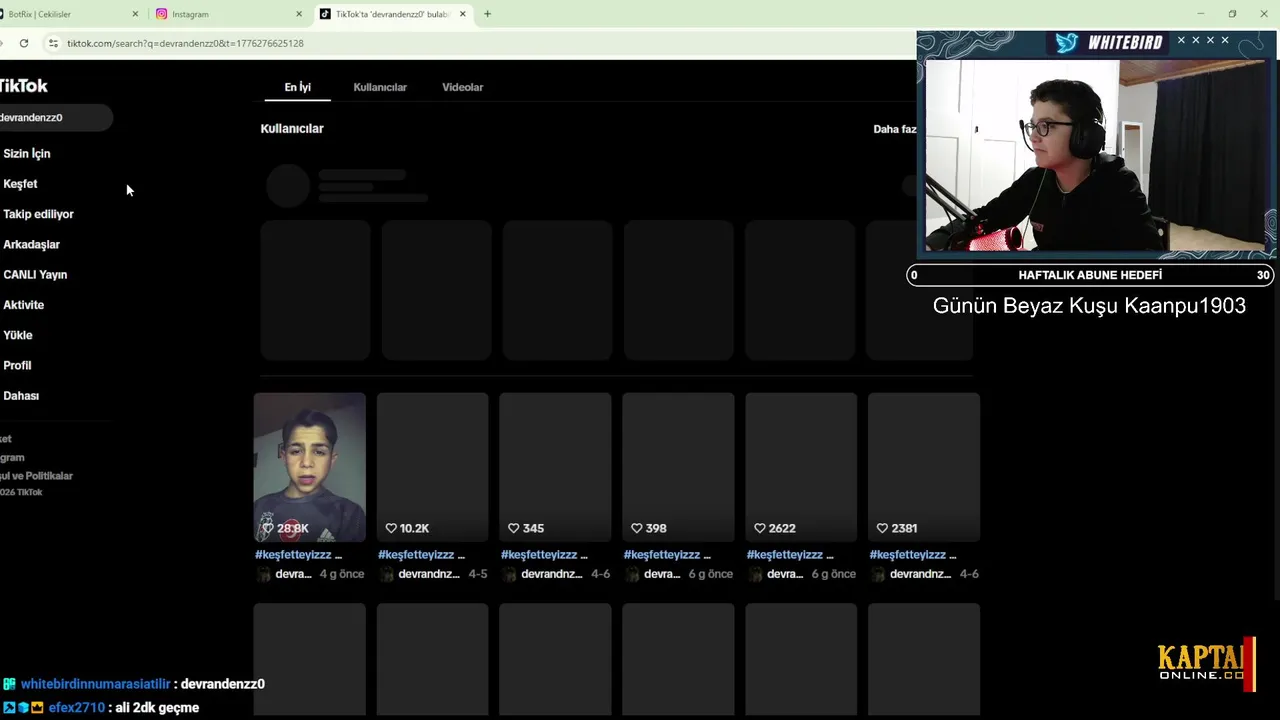Open the video thumbnail with 10.2K likes
The height and width of the screenshot is (720, 1280).
click(x=433, y=467)
